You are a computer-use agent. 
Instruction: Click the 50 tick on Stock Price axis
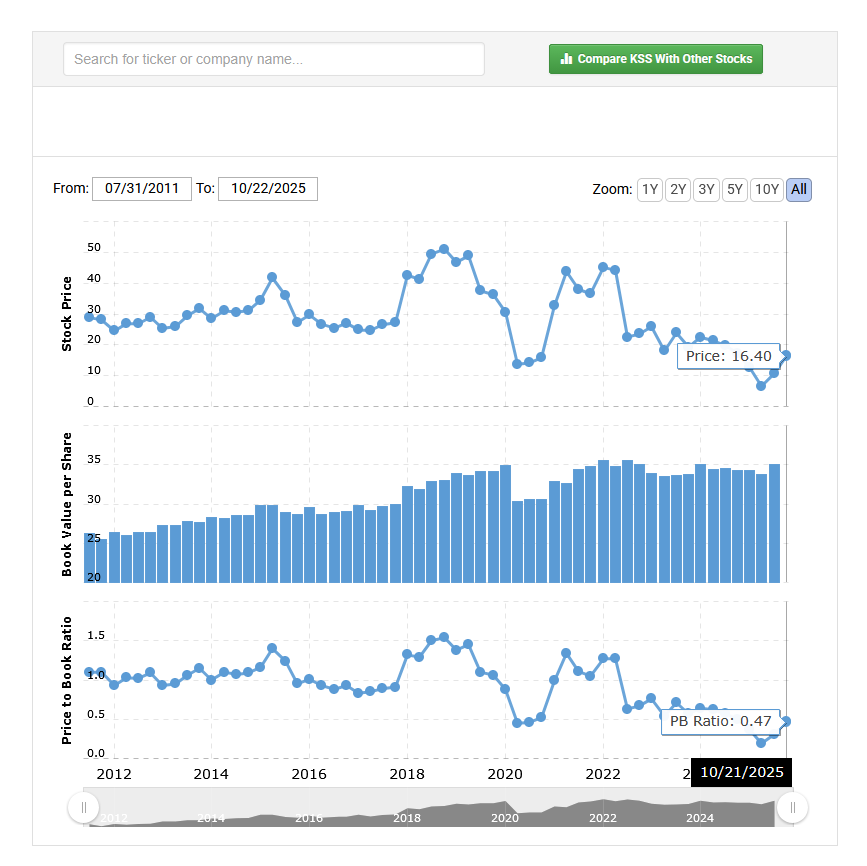coord(94,247)
